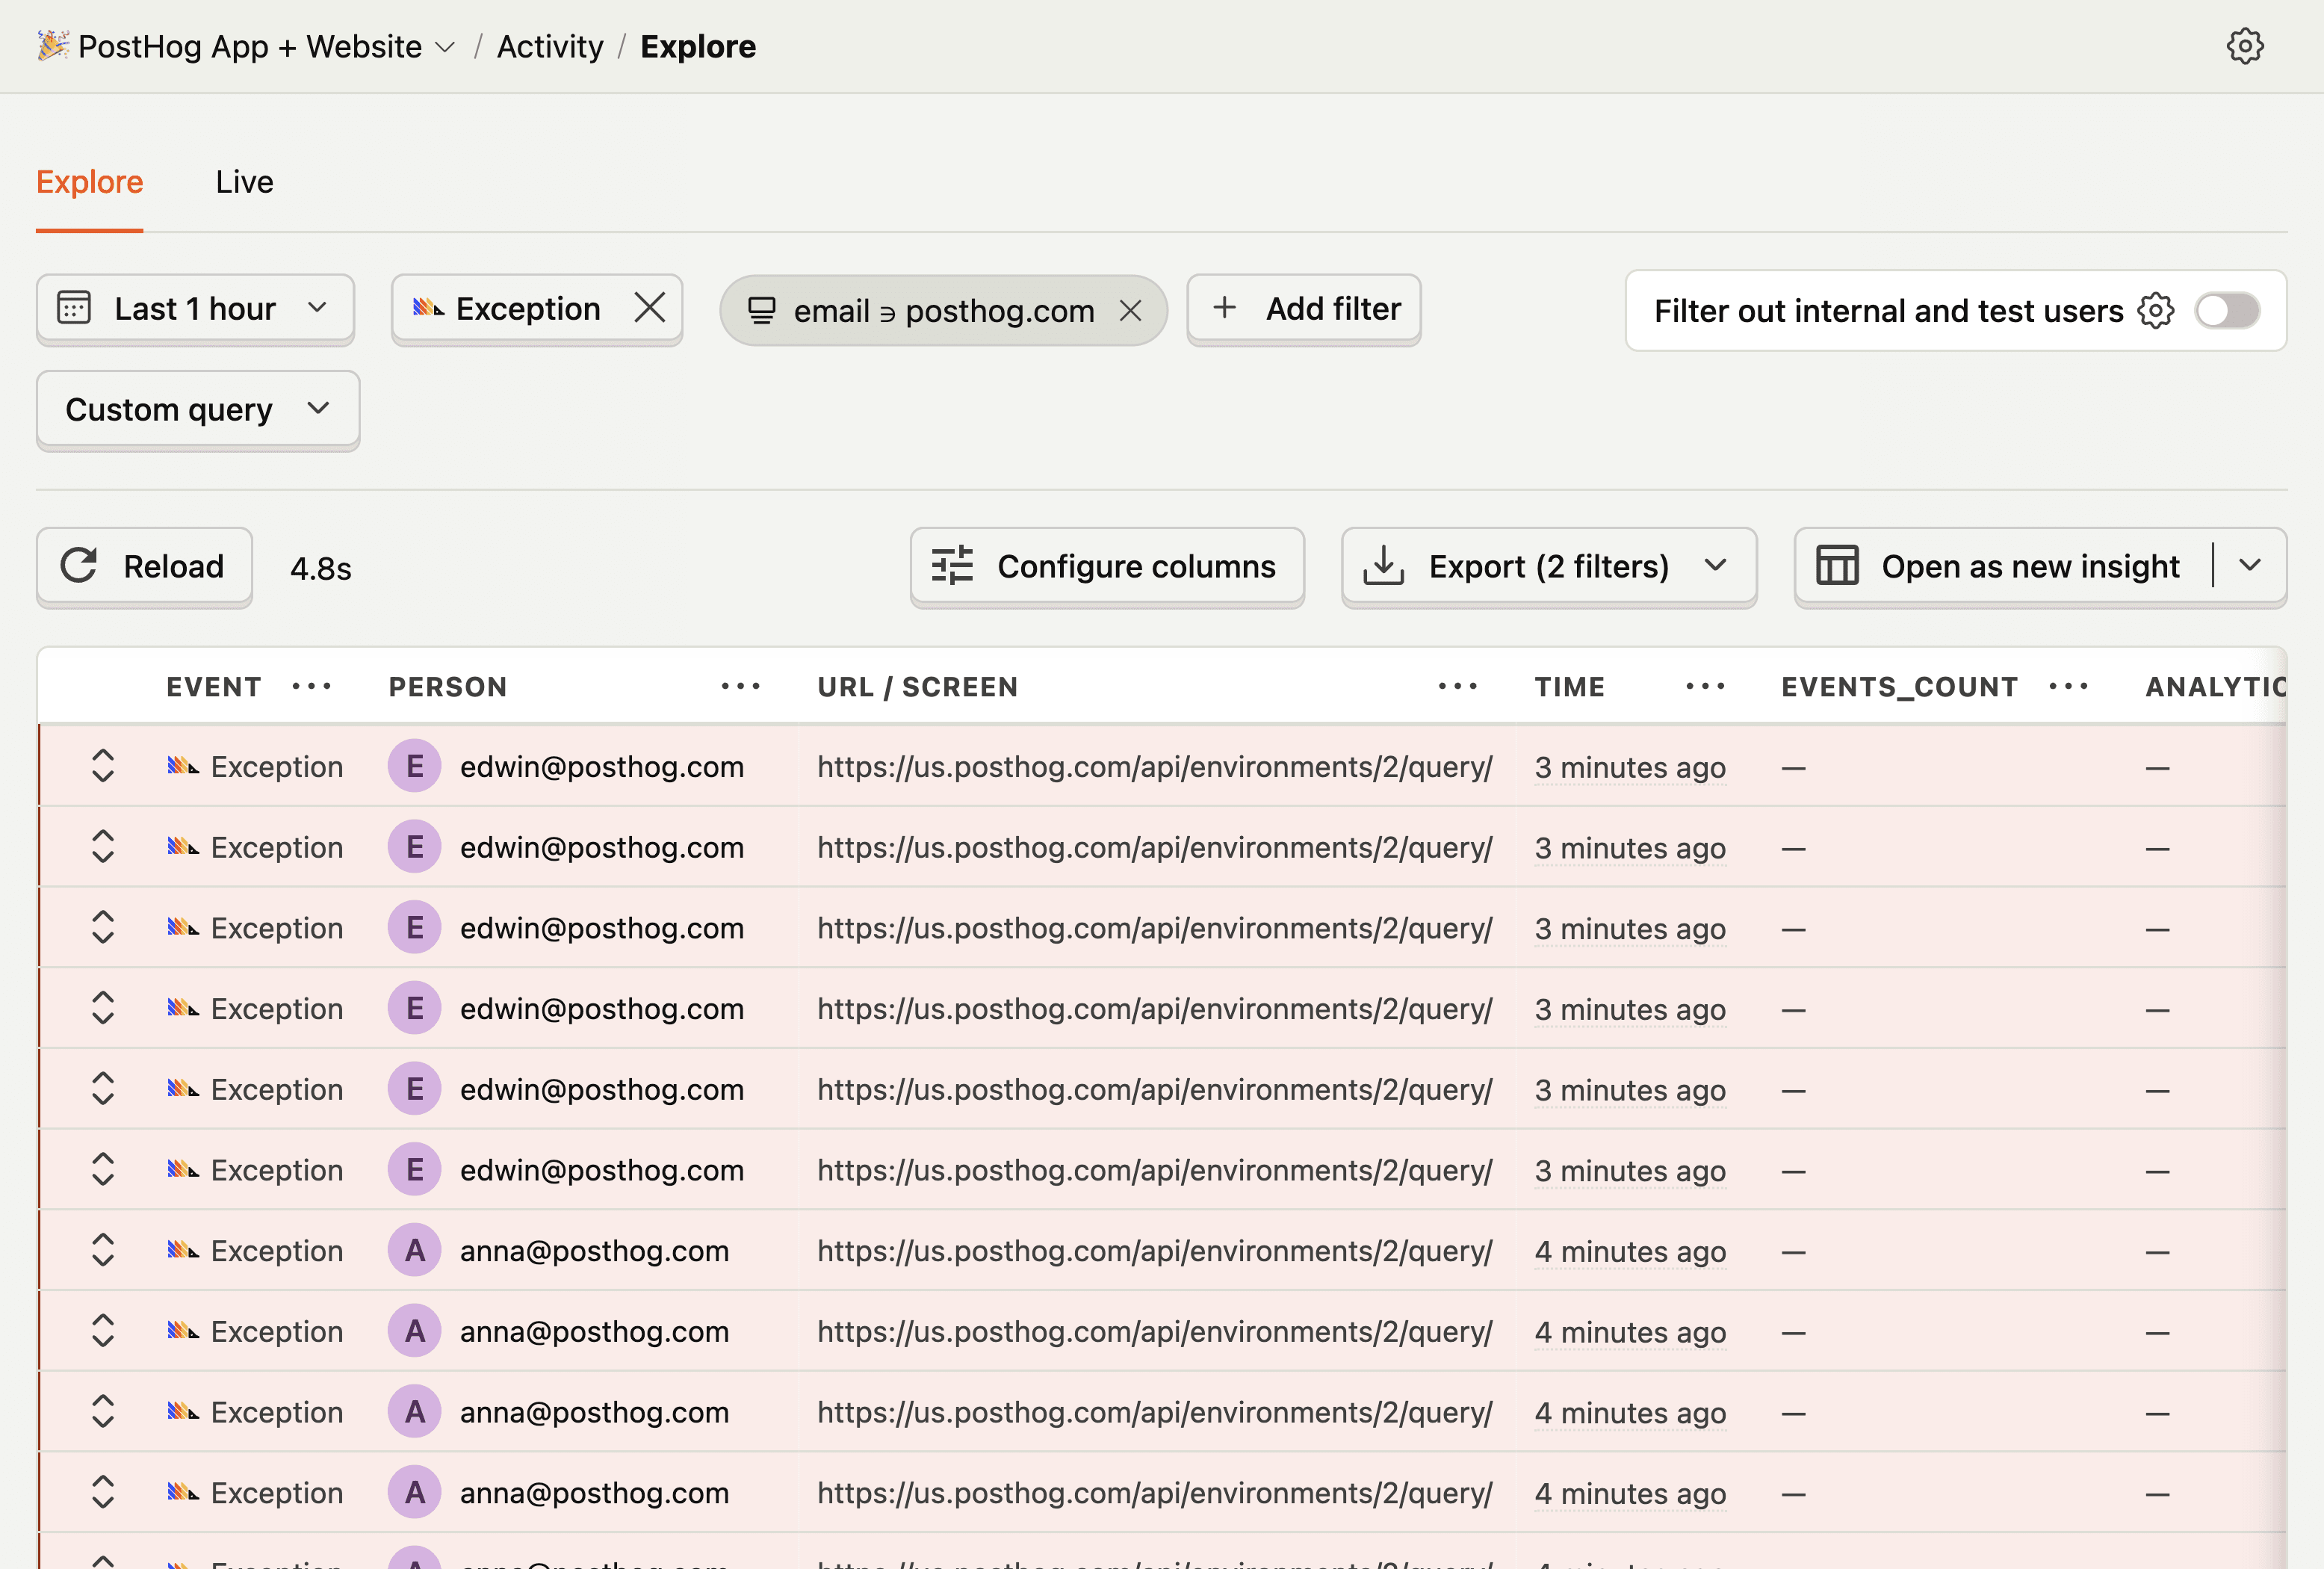Viewport: 2324px width, 1569px height.
Task: Expand the Open as new insight arrow menu
Action: [2250, 566]
